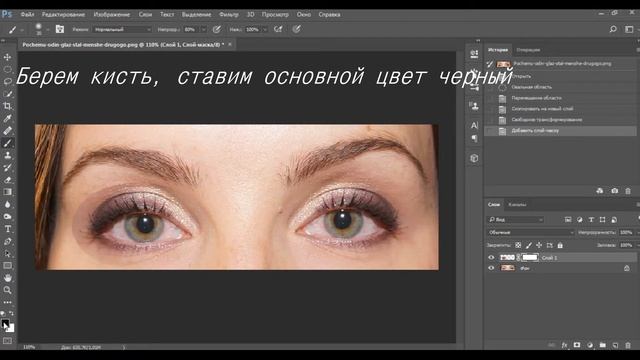Select the Lasso tool
This screenshot has width=640, height=360.
[x=7, y=82]
